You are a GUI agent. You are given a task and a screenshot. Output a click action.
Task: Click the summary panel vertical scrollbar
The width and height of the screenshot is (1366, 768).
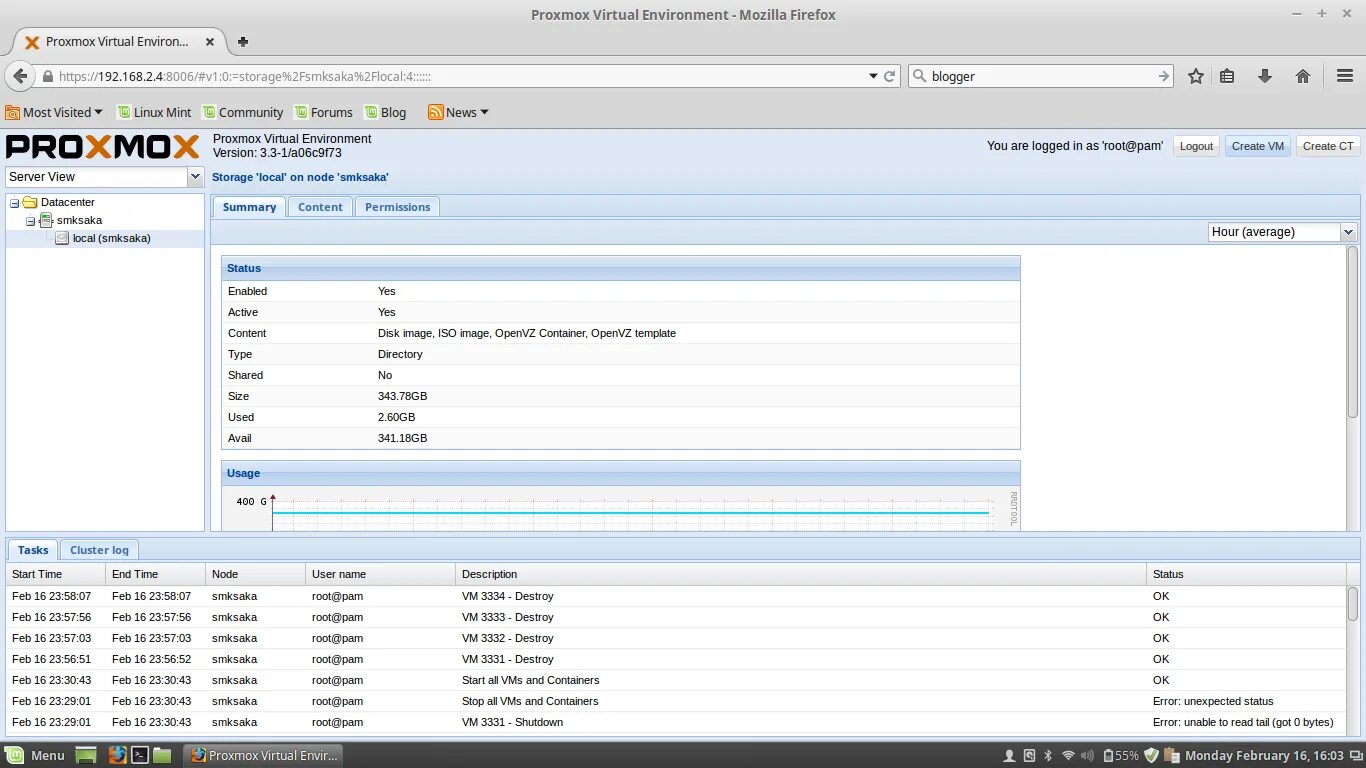tap(1353, 330)
